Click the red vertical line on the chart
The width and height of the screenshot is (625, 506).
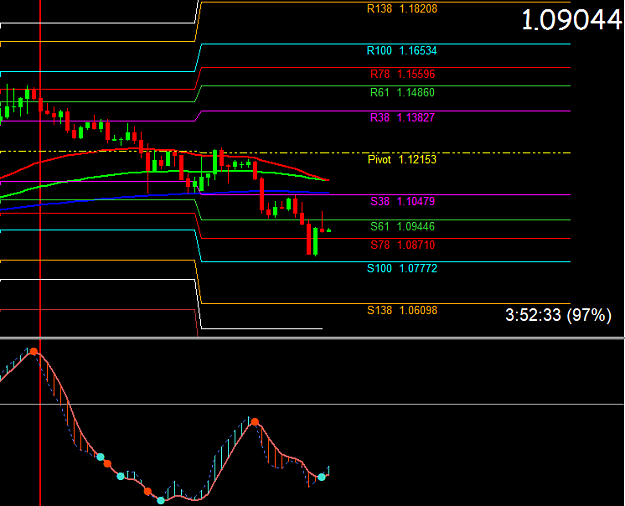40,253
